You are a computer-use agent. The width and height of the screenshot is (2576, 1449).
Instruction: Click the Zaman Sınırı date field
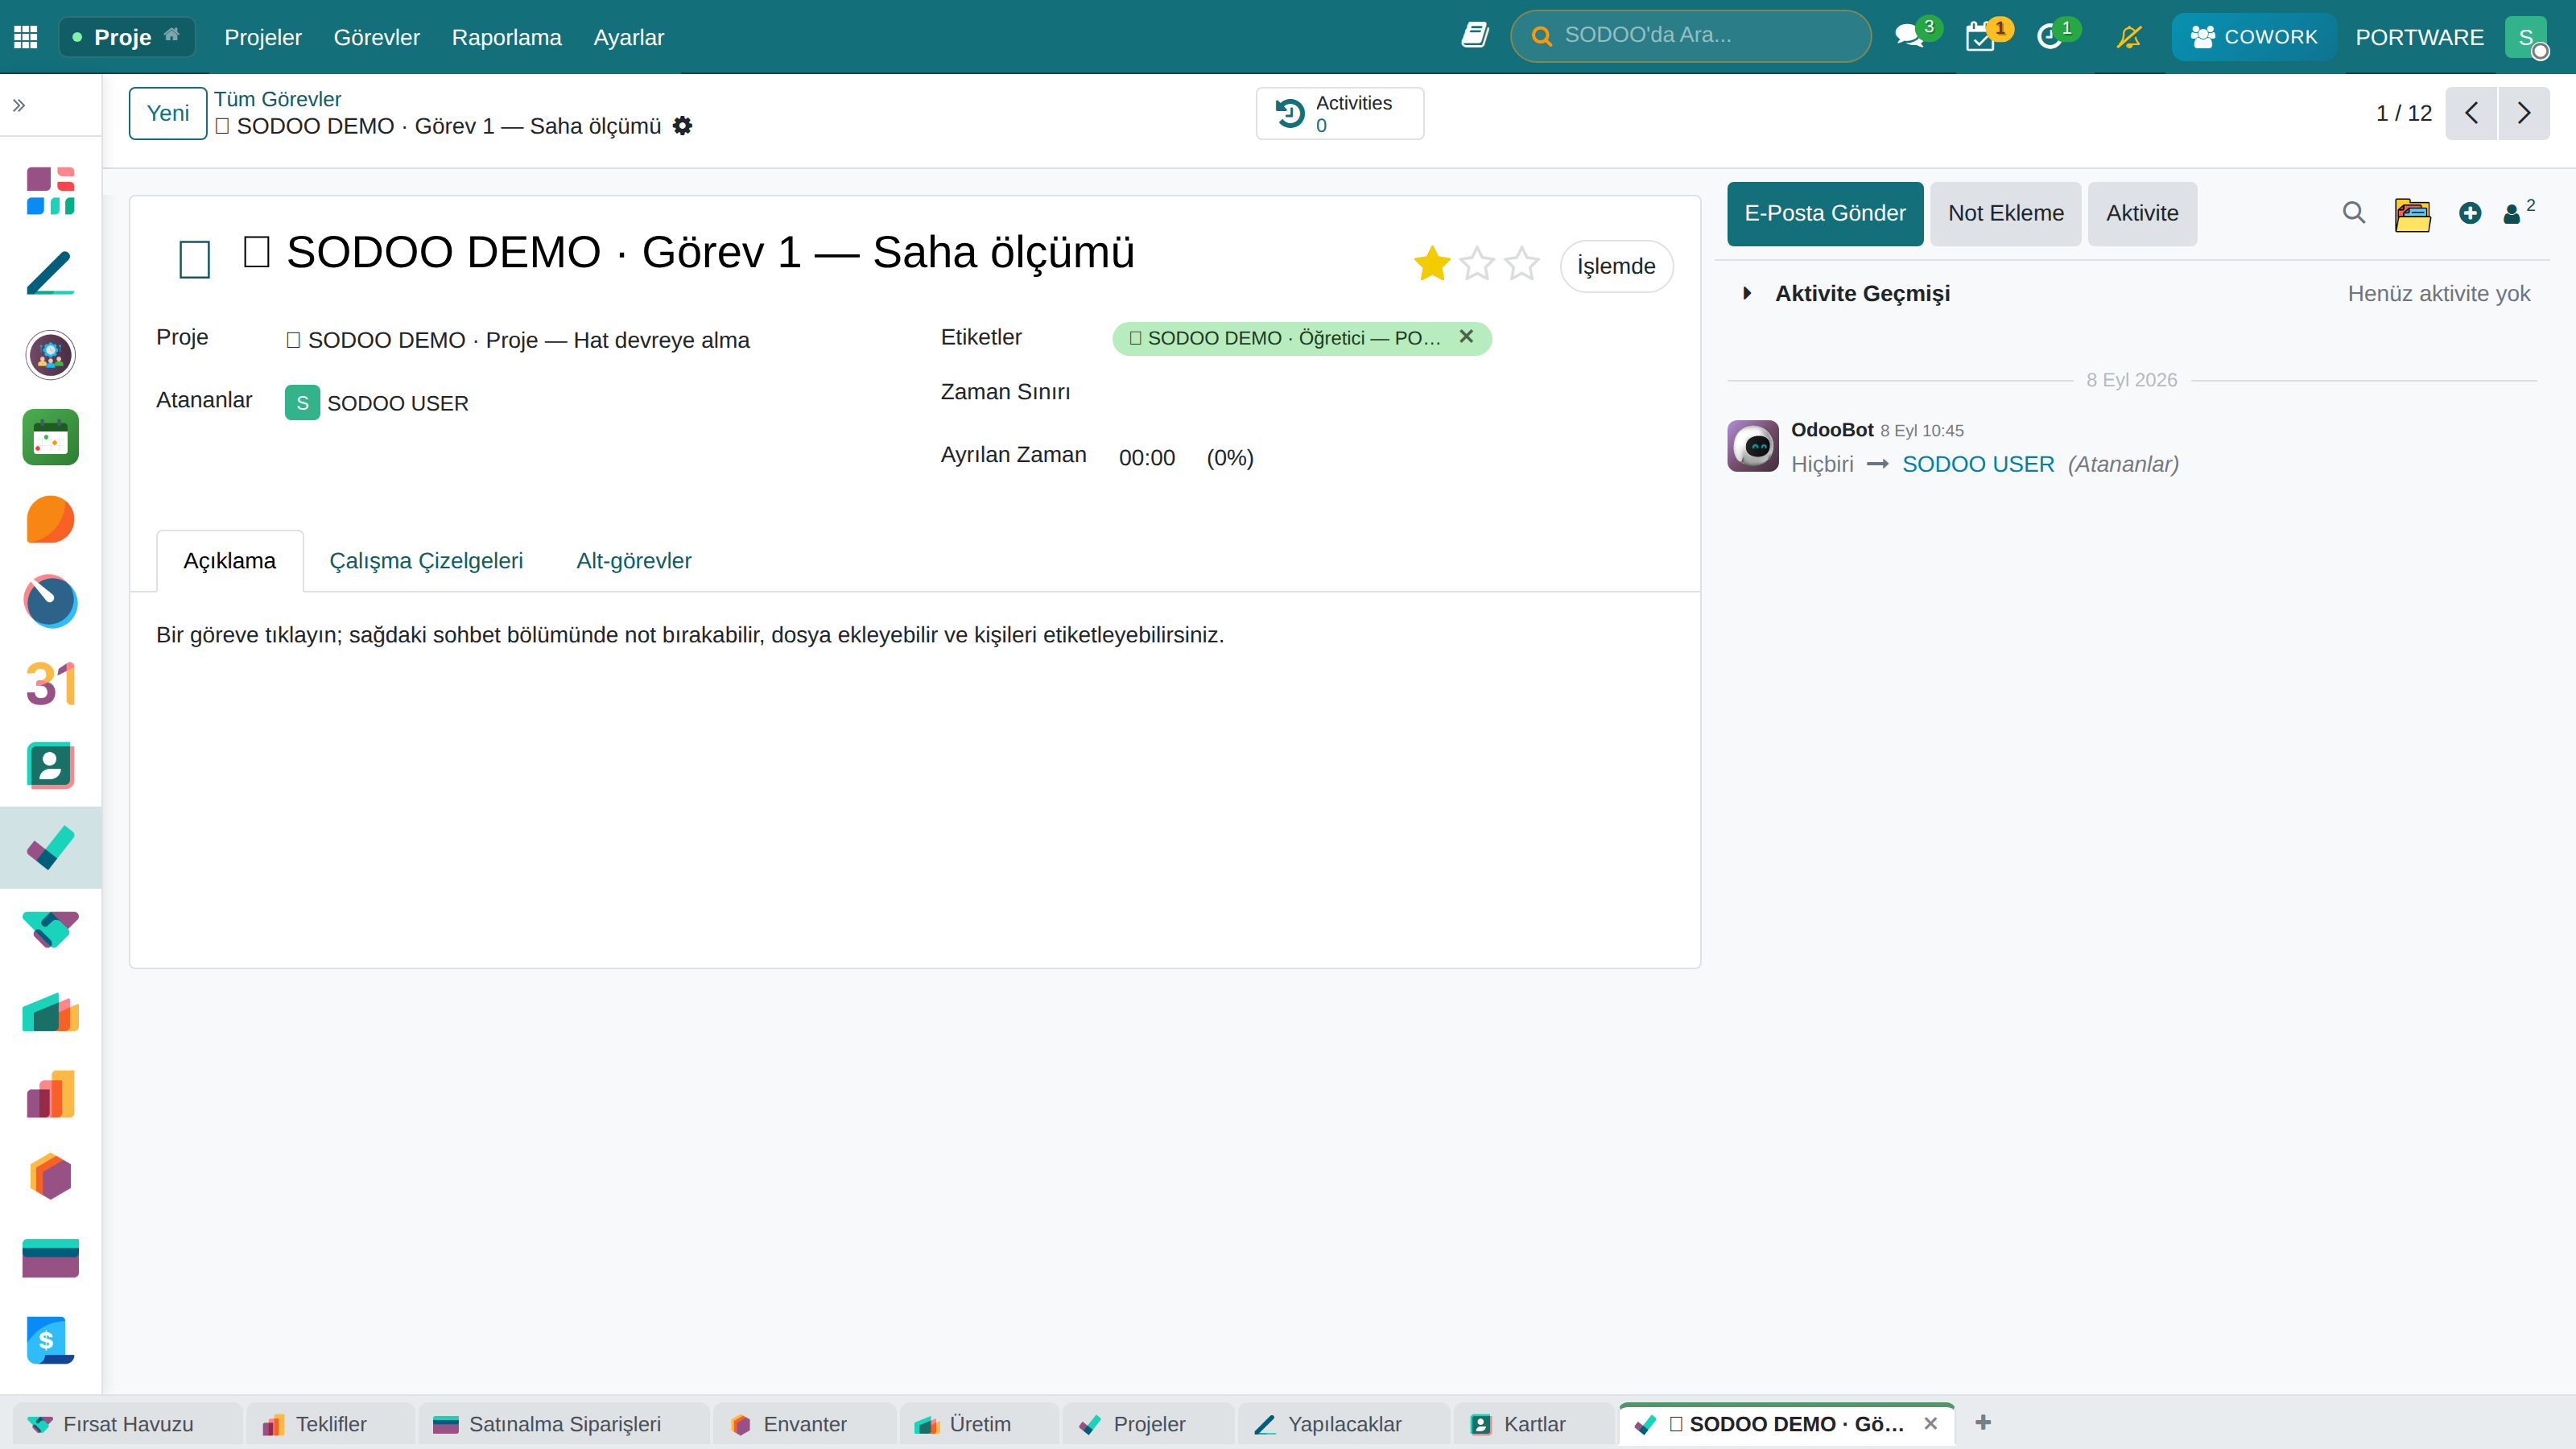coord(1390,392)
